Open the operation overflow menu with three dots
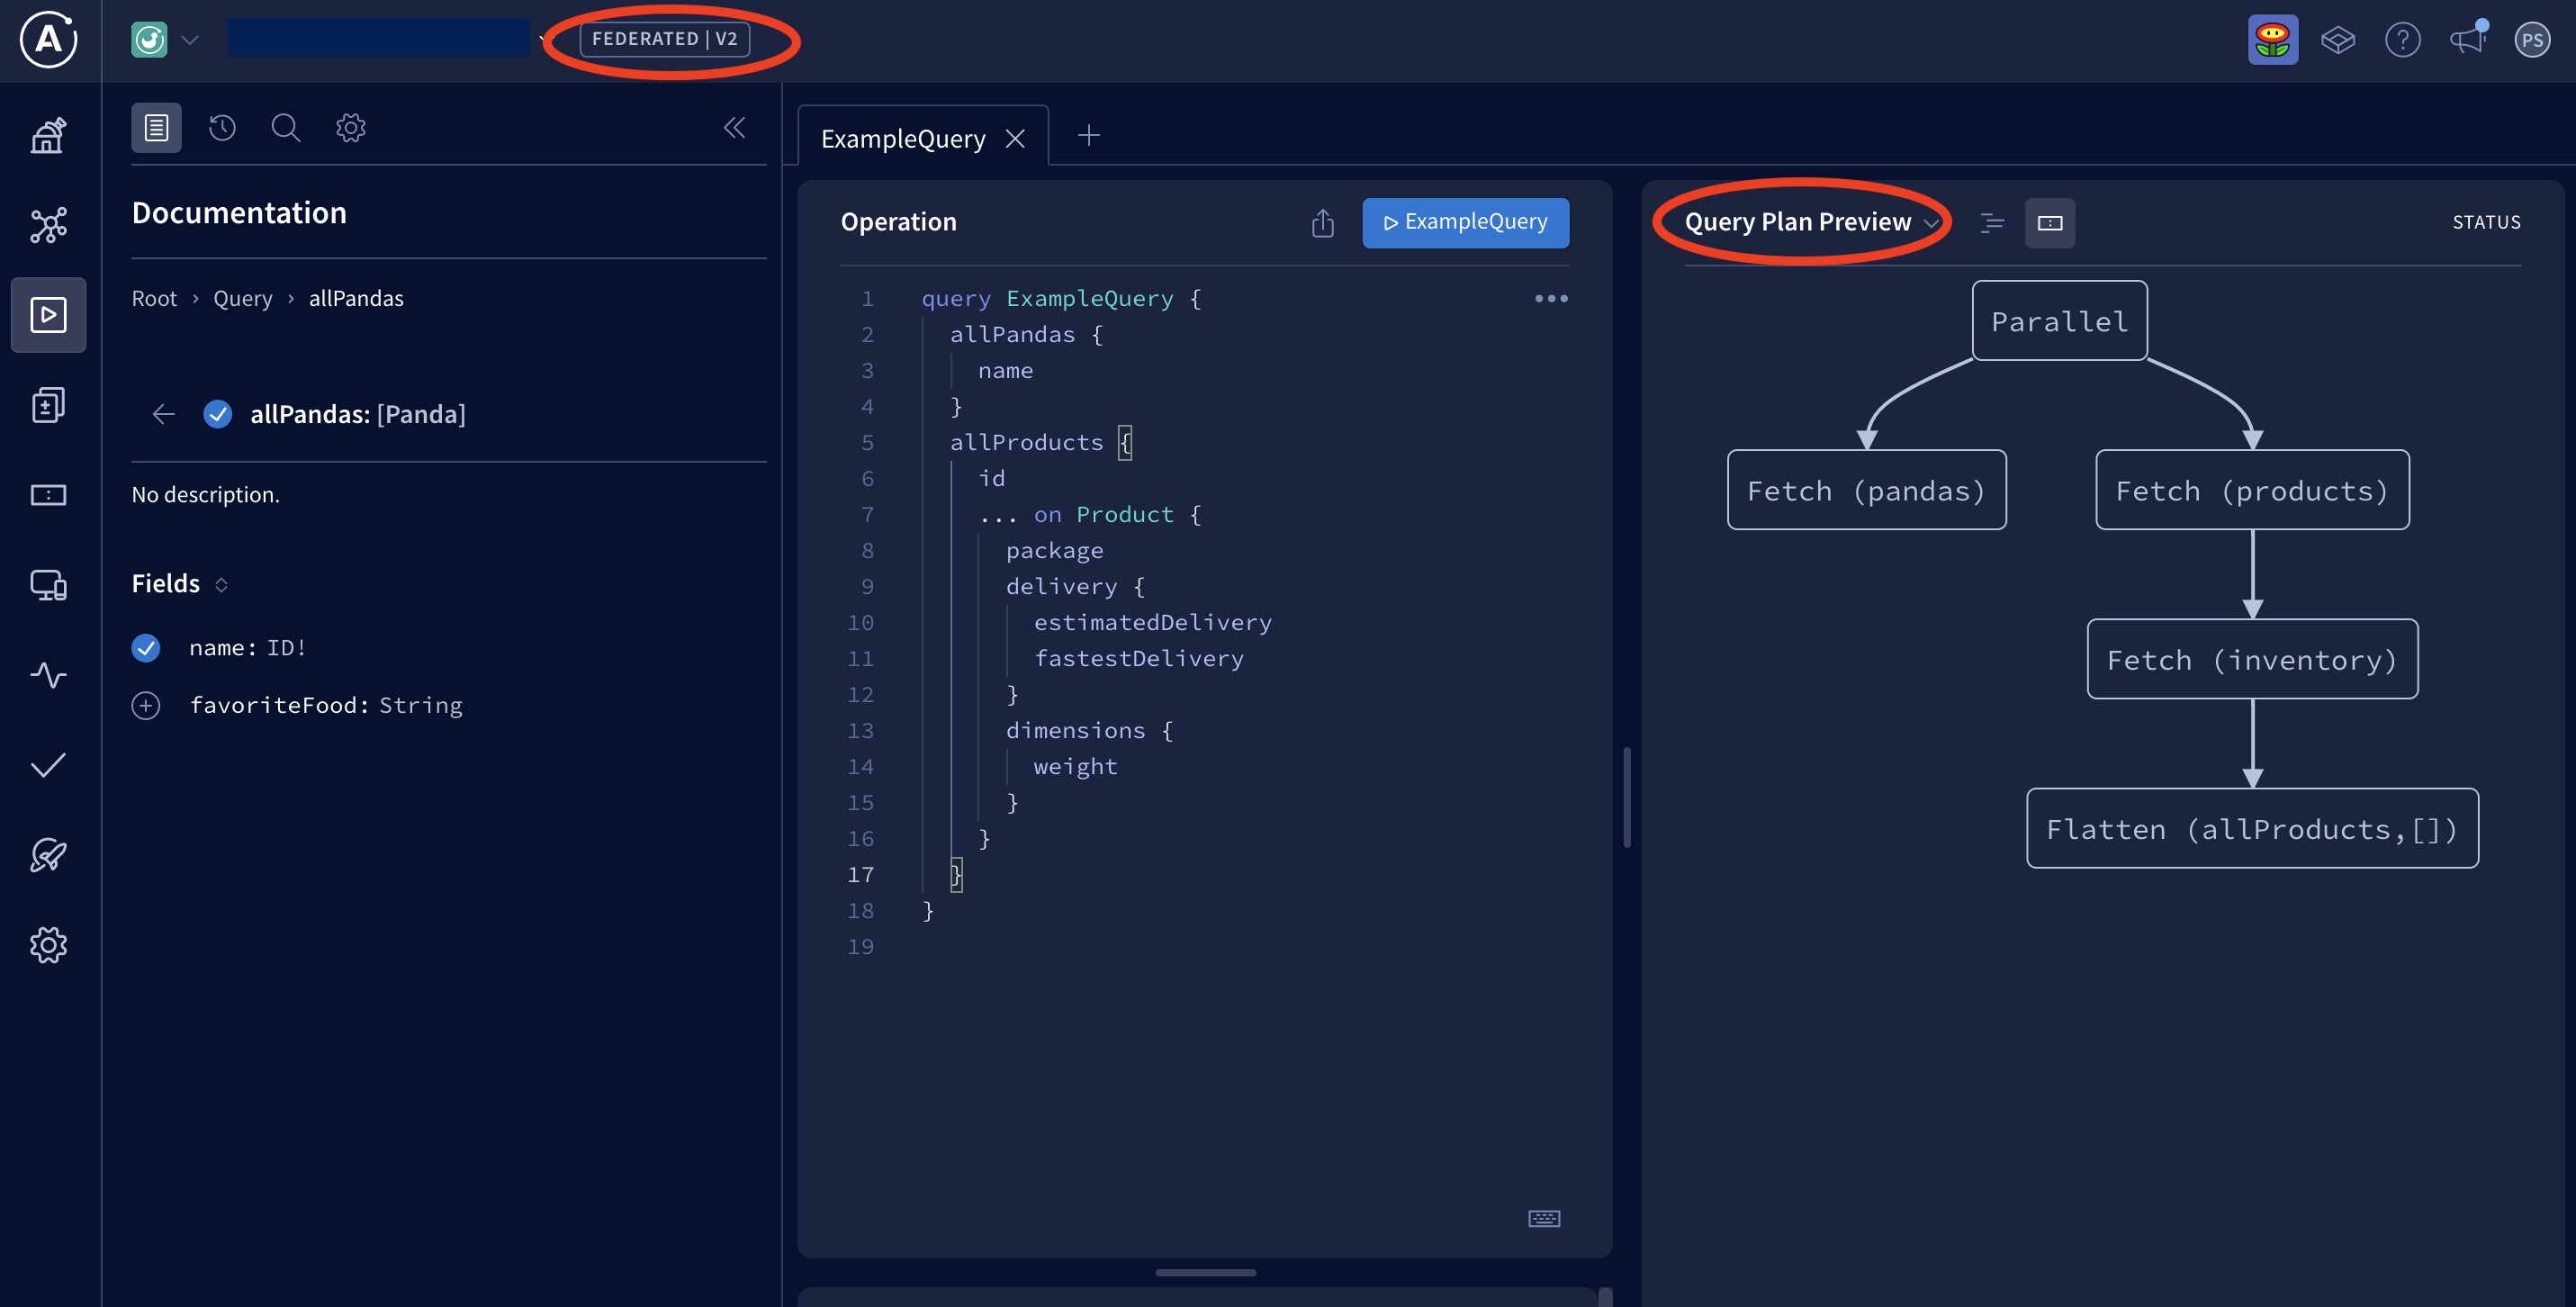This screenshot has width=2576, height=1307. (x=1551, y=298)
